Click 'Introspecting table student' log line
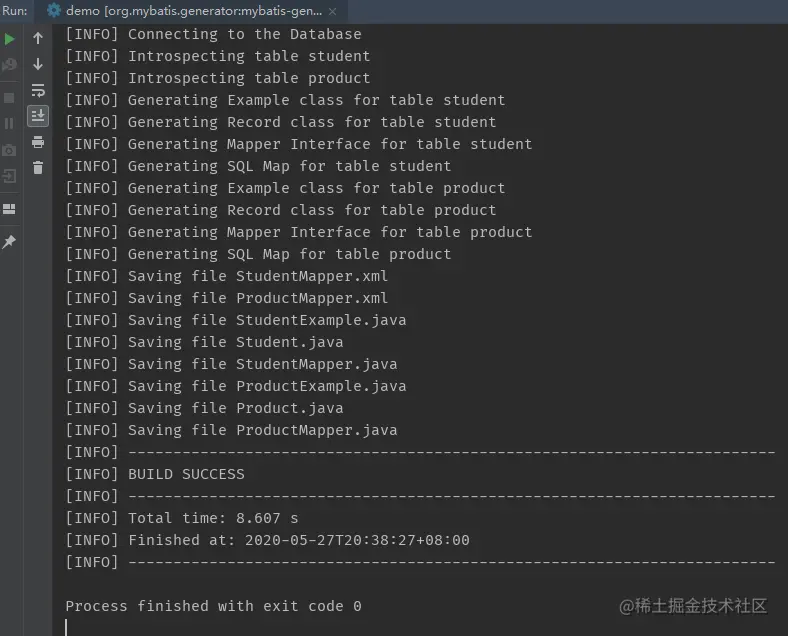 coord(218,56)
